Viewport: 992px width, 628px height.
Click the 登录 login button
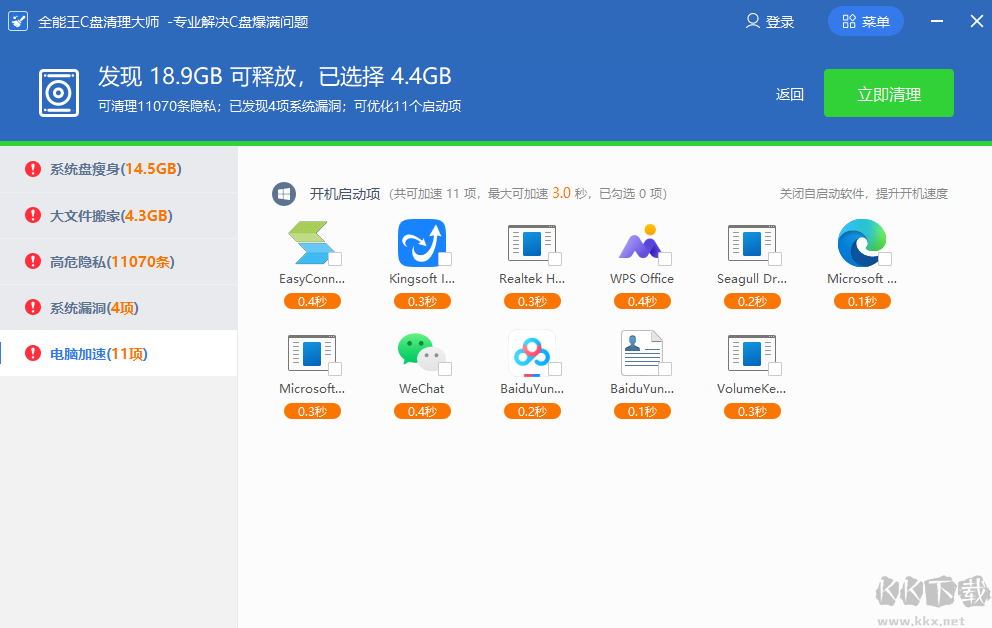click(x=770, y=21)
